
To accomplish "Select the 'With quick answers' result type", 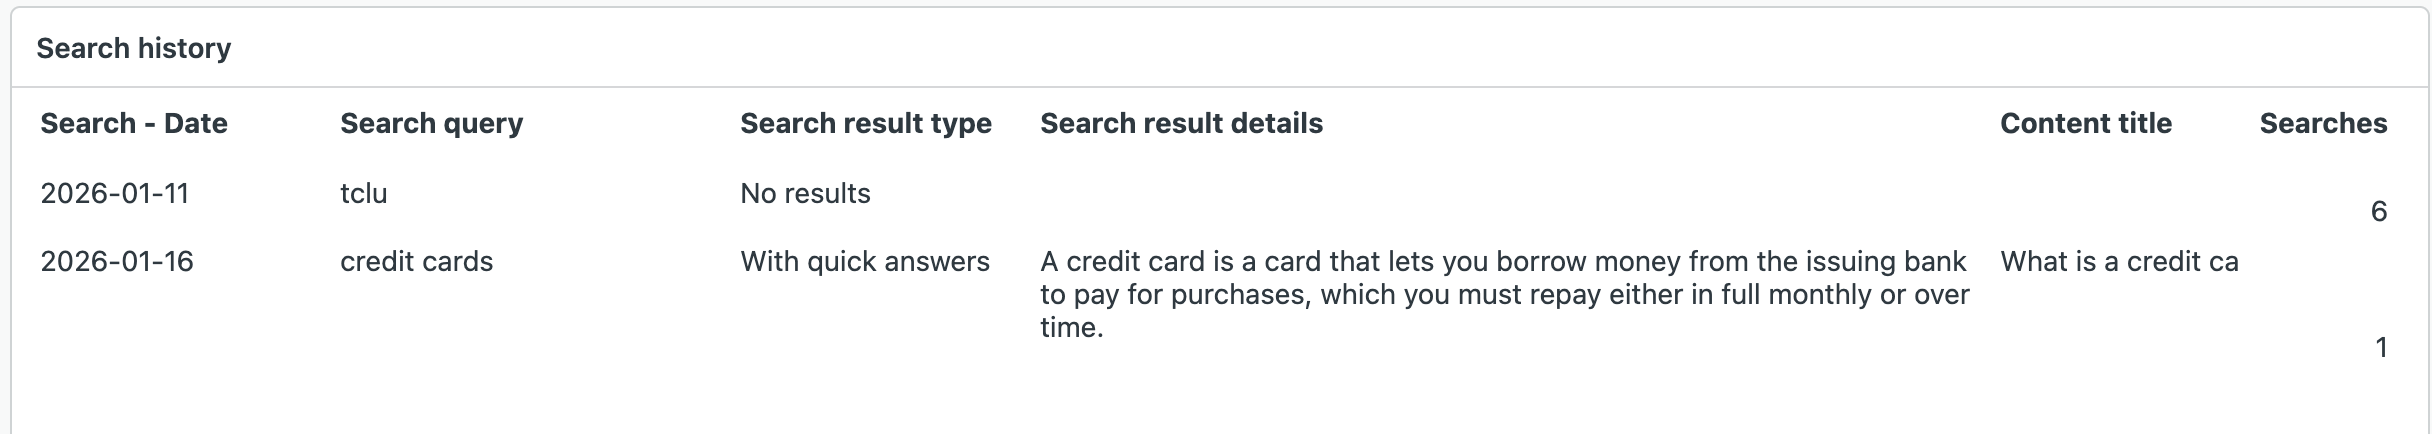I will (864, 261).
